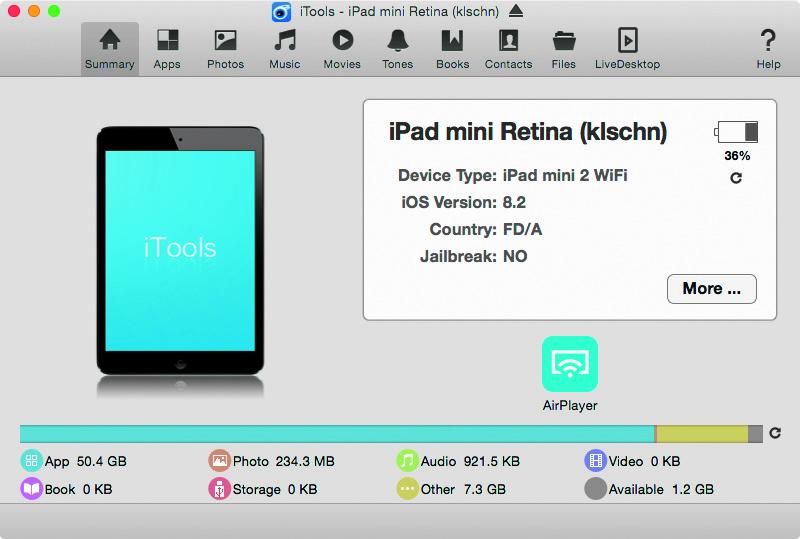Click the Jailbreak status NO
This screenshot has width=800, height=539.
click(515, 256)
